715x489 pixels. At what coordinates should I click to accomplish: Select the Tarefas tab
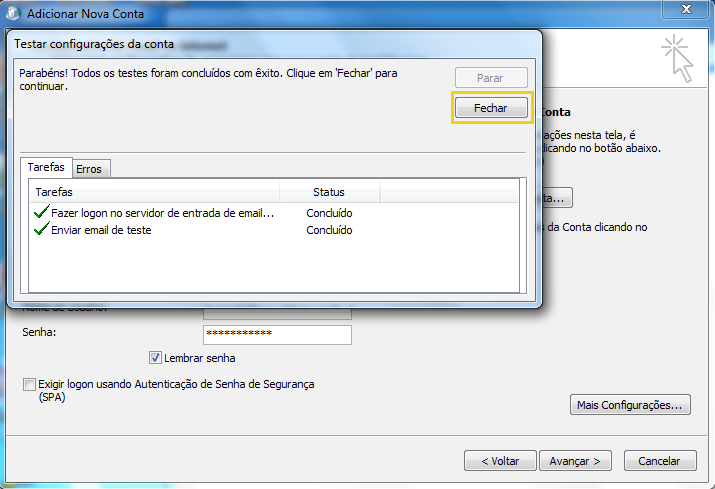(x=46, y=168)
